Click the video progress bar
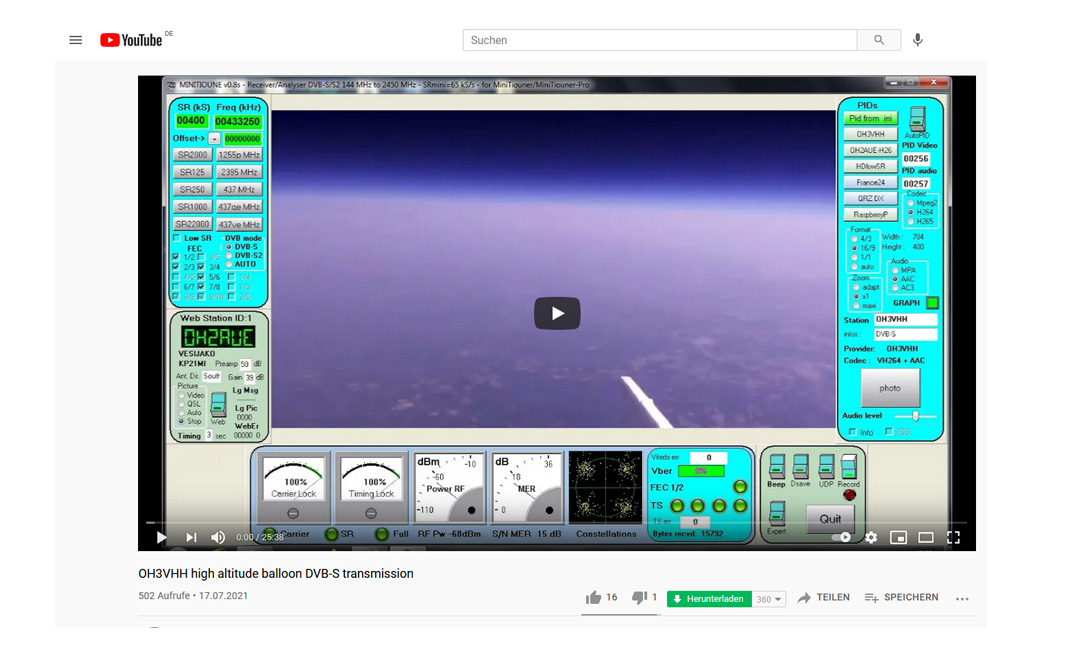 pyautogui.click(x=557, y=522)
